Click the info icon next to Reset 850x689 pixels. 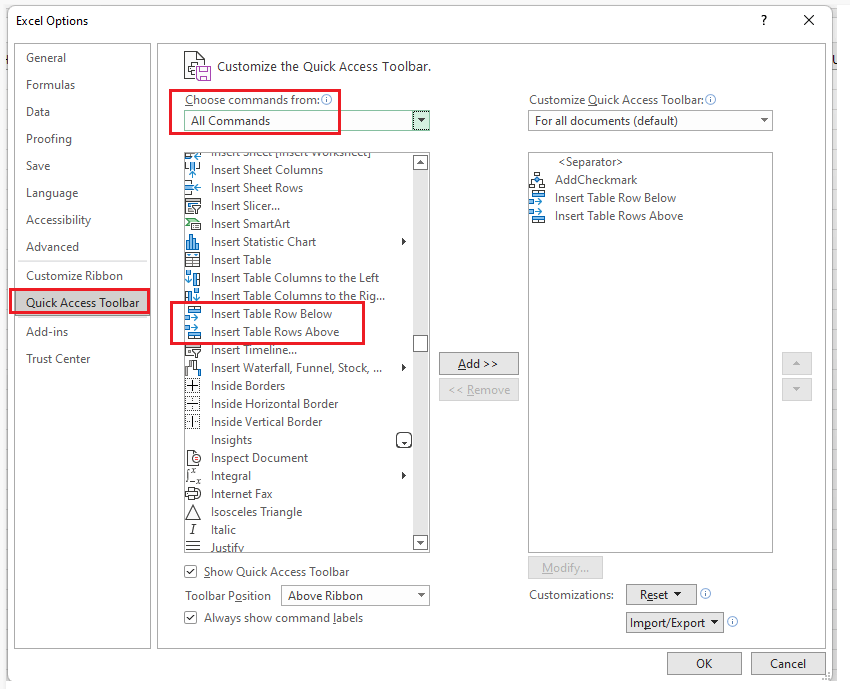[705, 594]
